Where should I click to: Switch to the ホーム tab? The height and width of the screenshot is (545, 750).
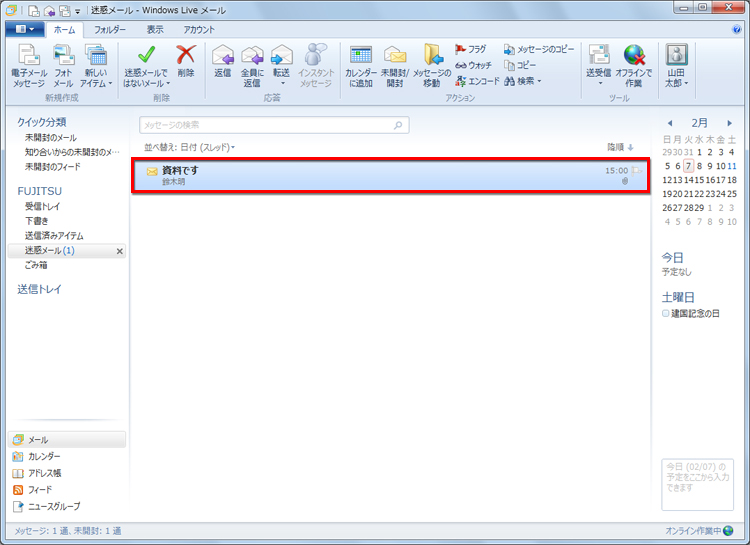click(65, 30)
